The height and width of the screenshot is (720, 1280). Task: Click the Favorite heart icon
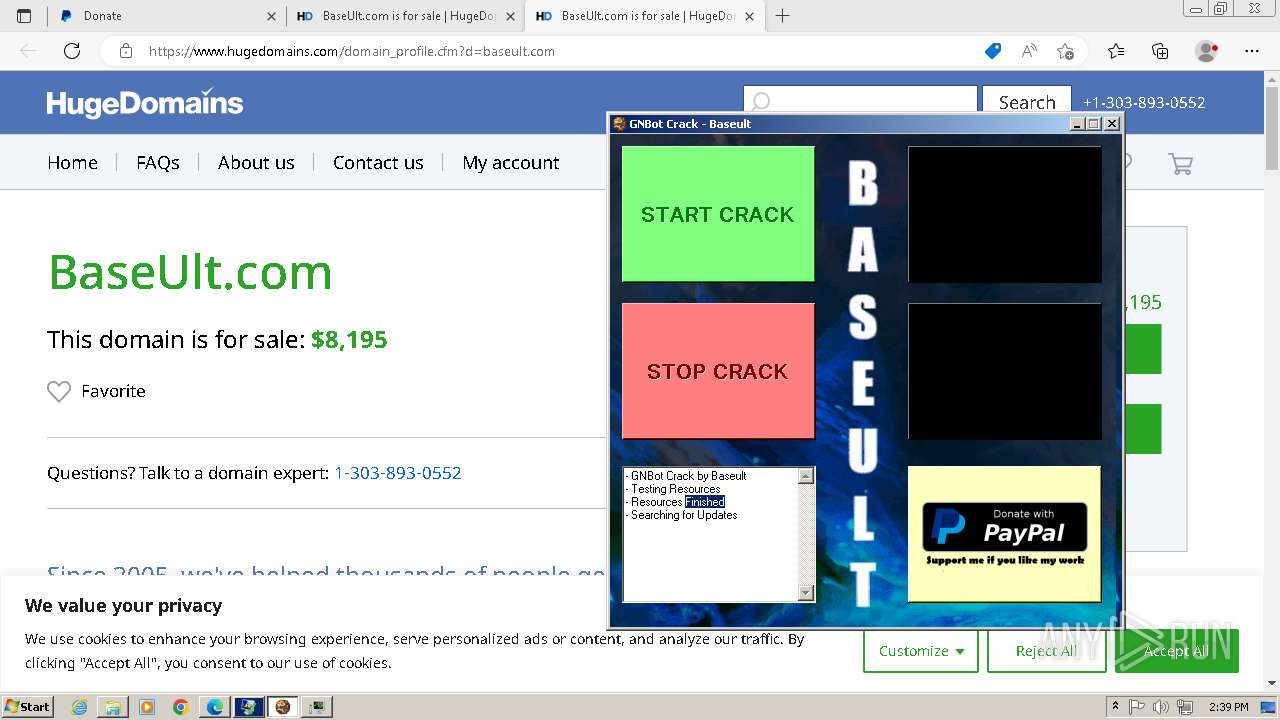tap(59, 392)
